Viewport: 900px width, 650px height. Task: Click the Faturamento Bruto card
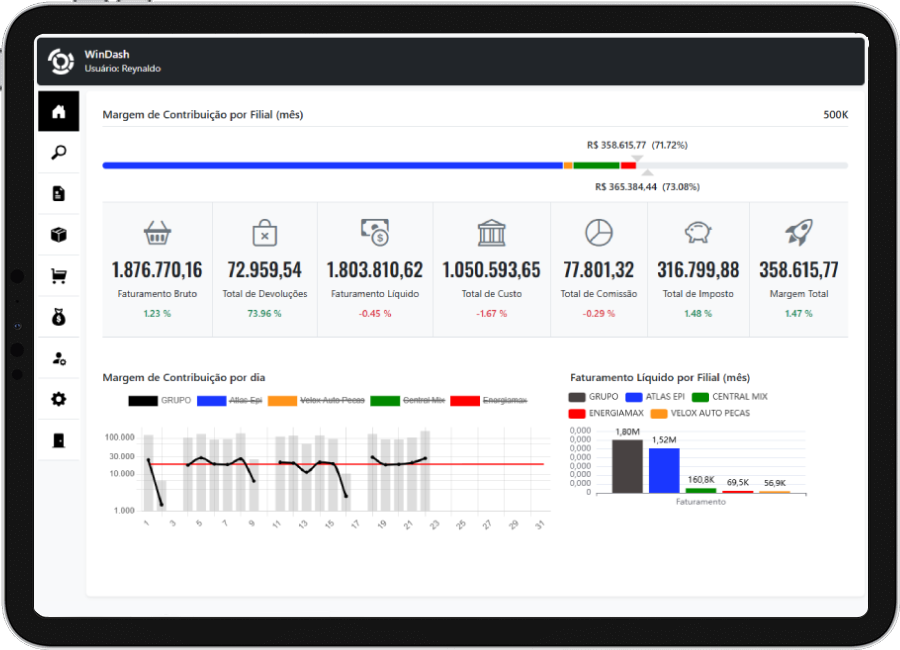(x=157, y=269)
